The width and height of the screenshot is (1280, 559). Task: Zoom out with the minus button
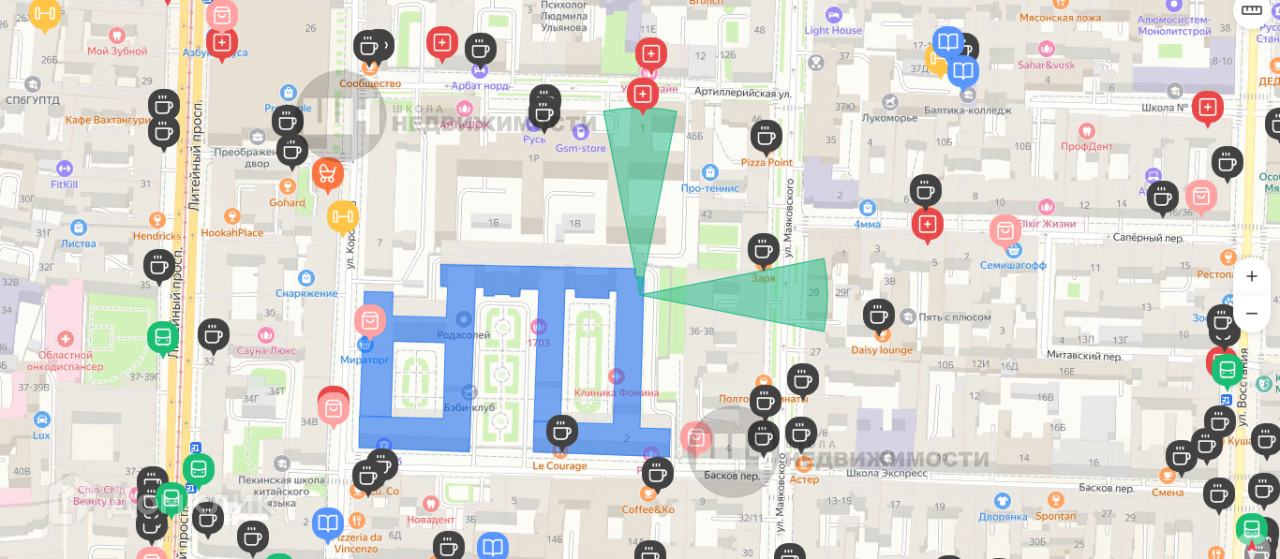point(1252,313)
